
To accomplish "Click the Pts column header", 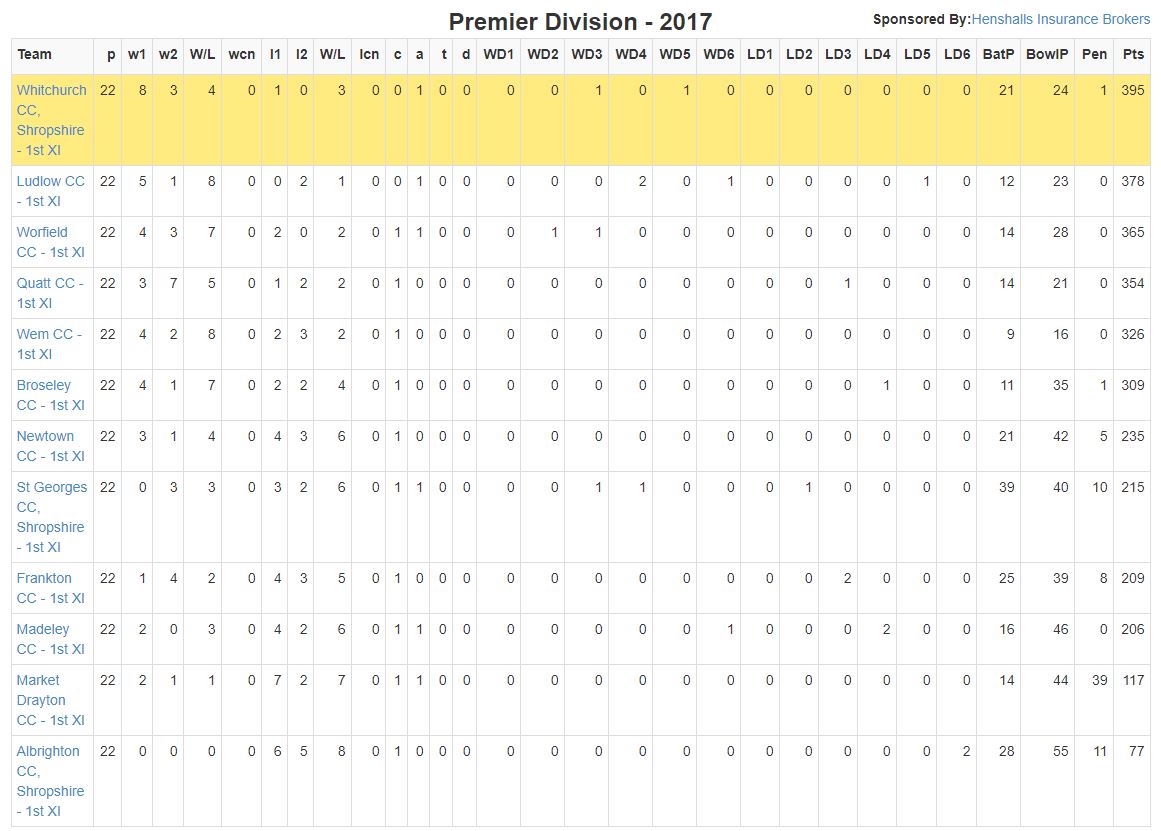I will coord(1133,54).
